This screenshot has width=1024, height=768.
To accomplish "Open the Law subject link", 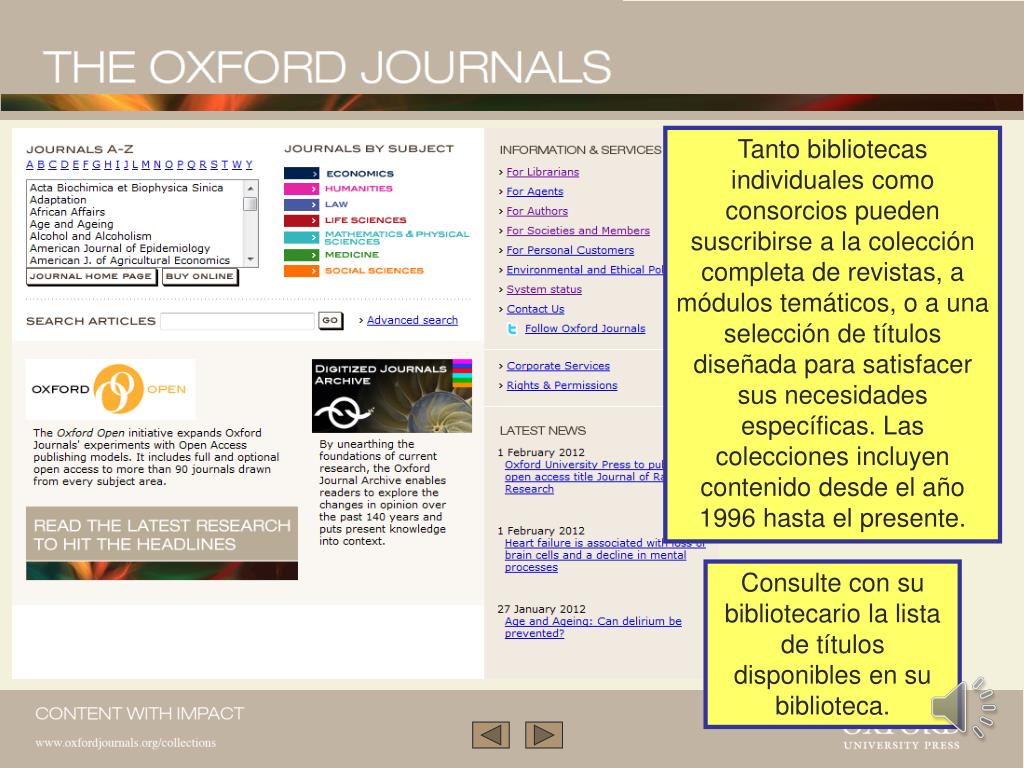I will pyautogui.click(x=336, y=204).
